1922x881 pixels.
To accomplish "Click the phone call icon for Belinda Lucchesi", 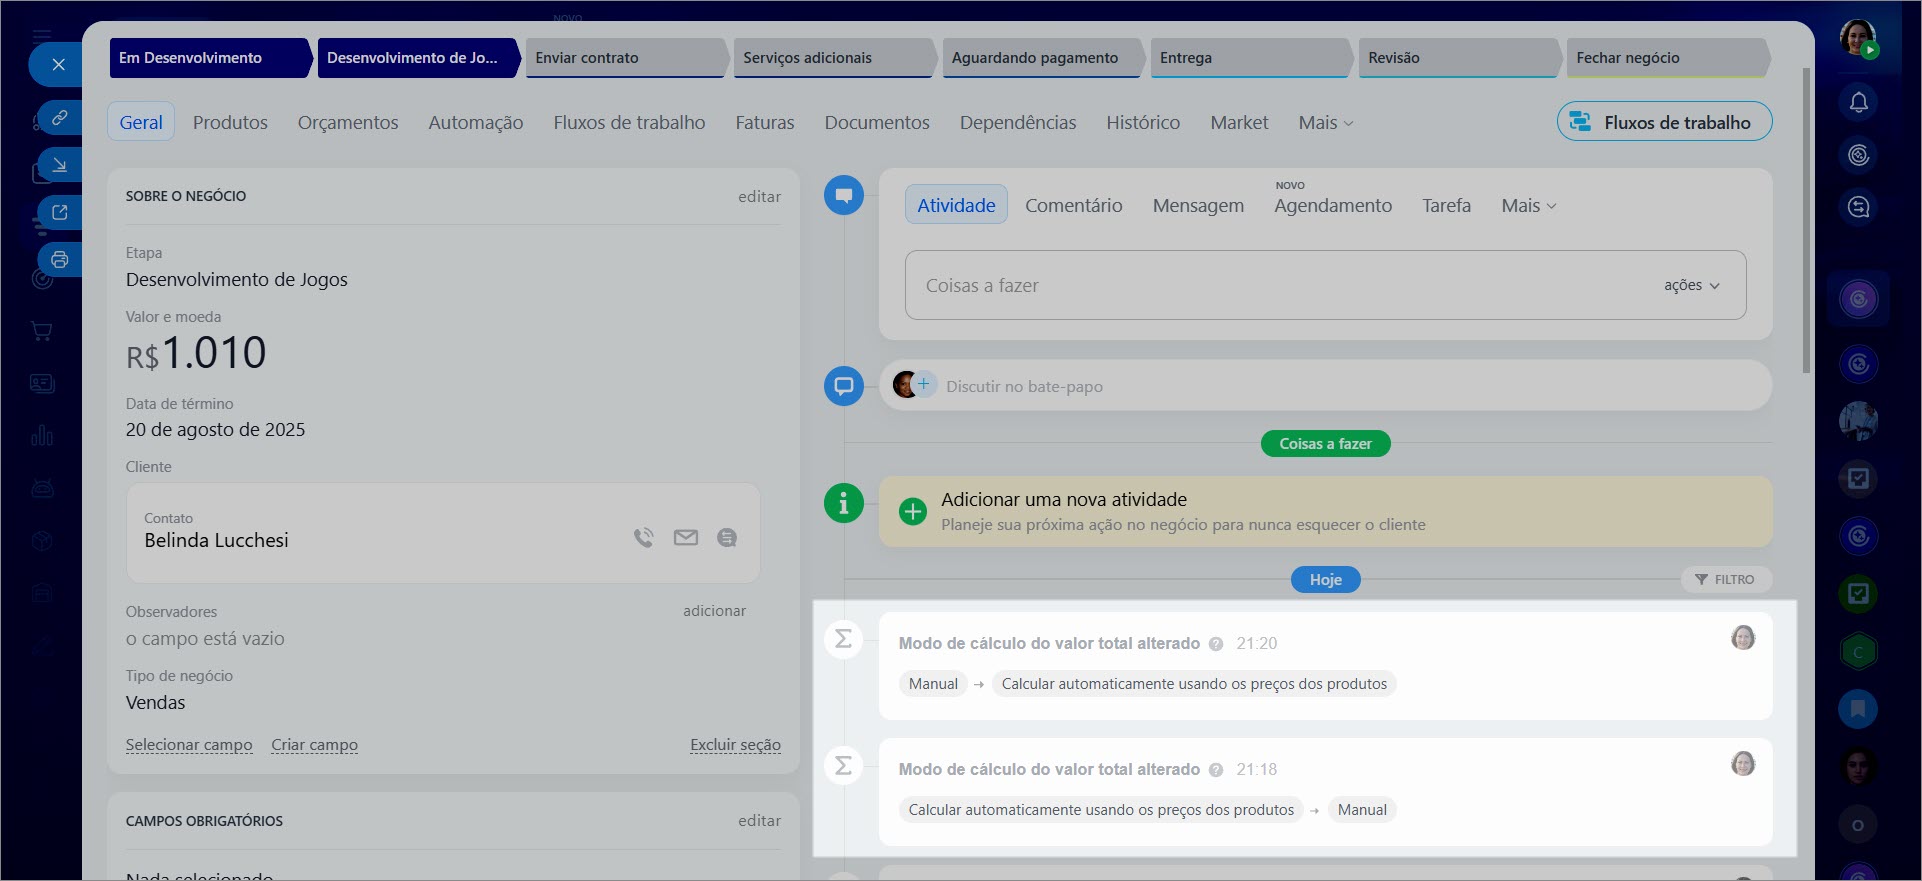I will coord(644,538).
